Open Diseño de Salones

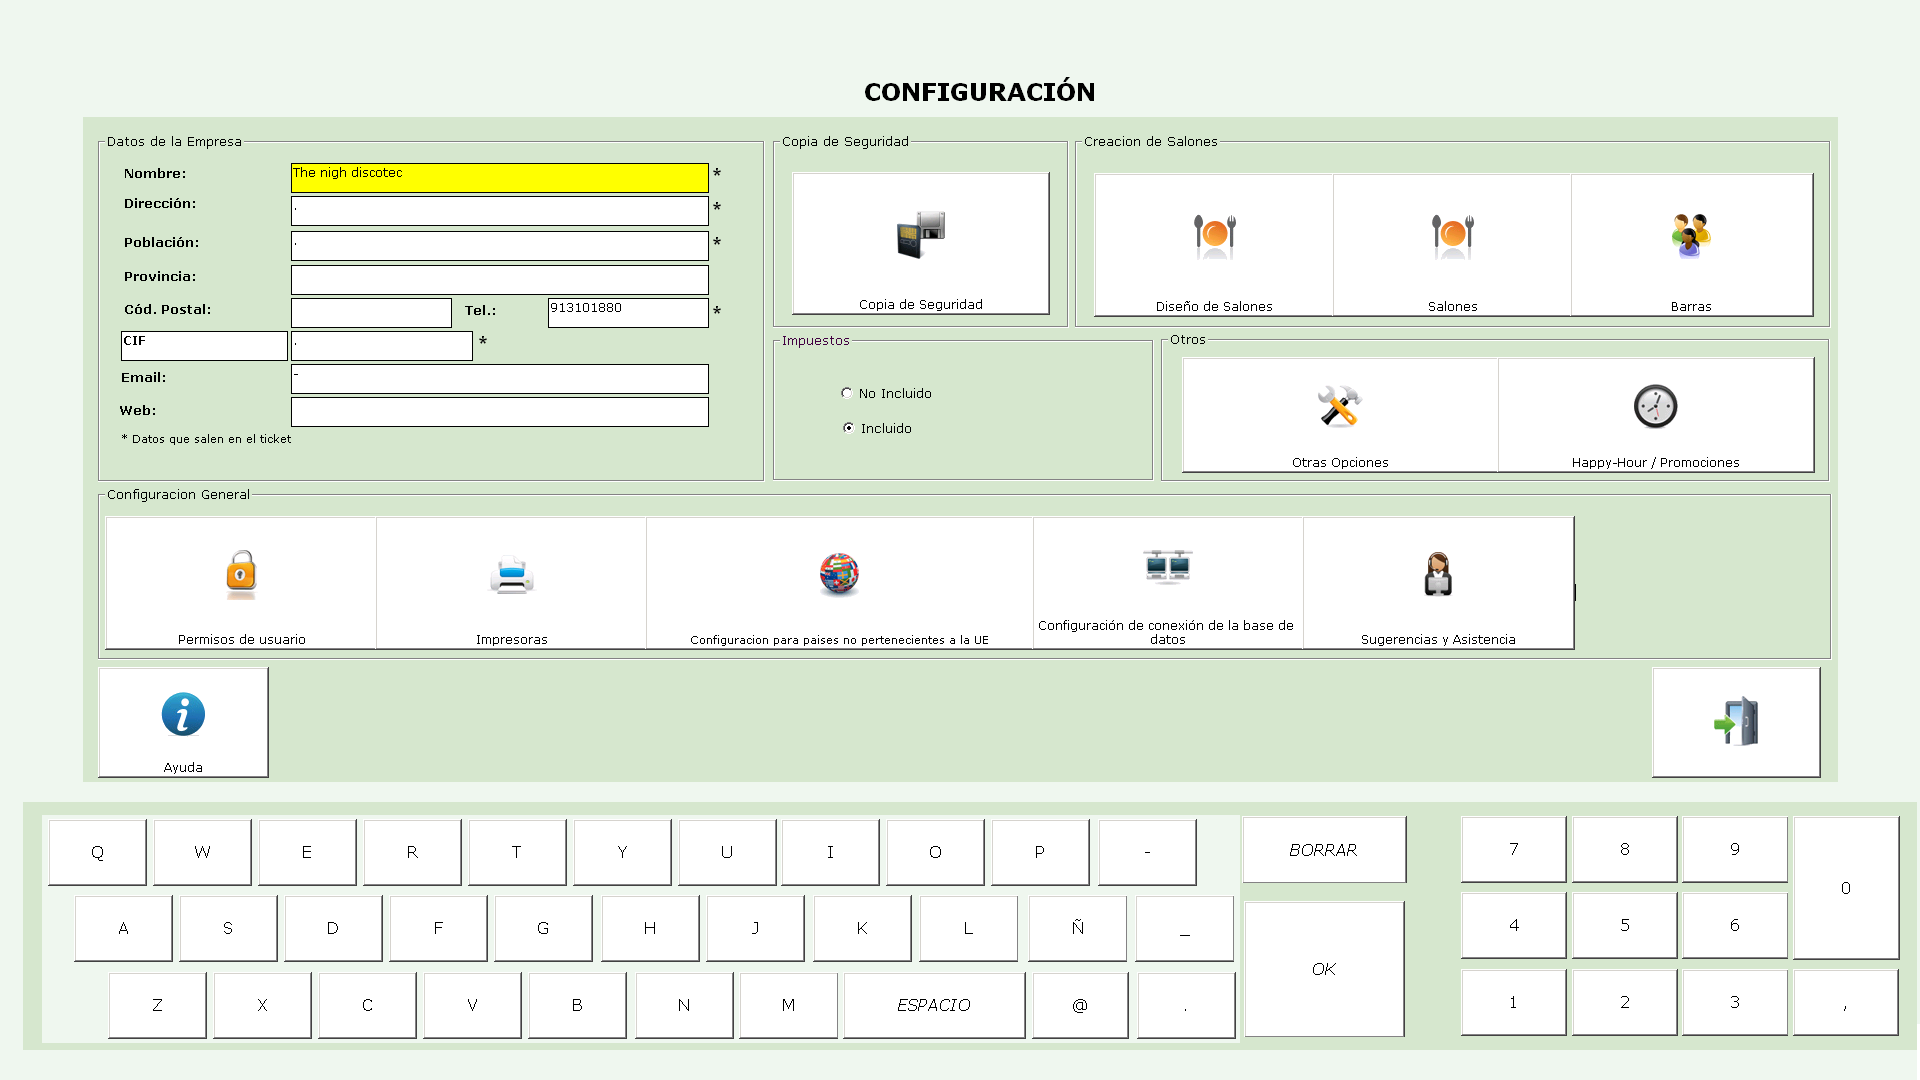coord(1214,236)
